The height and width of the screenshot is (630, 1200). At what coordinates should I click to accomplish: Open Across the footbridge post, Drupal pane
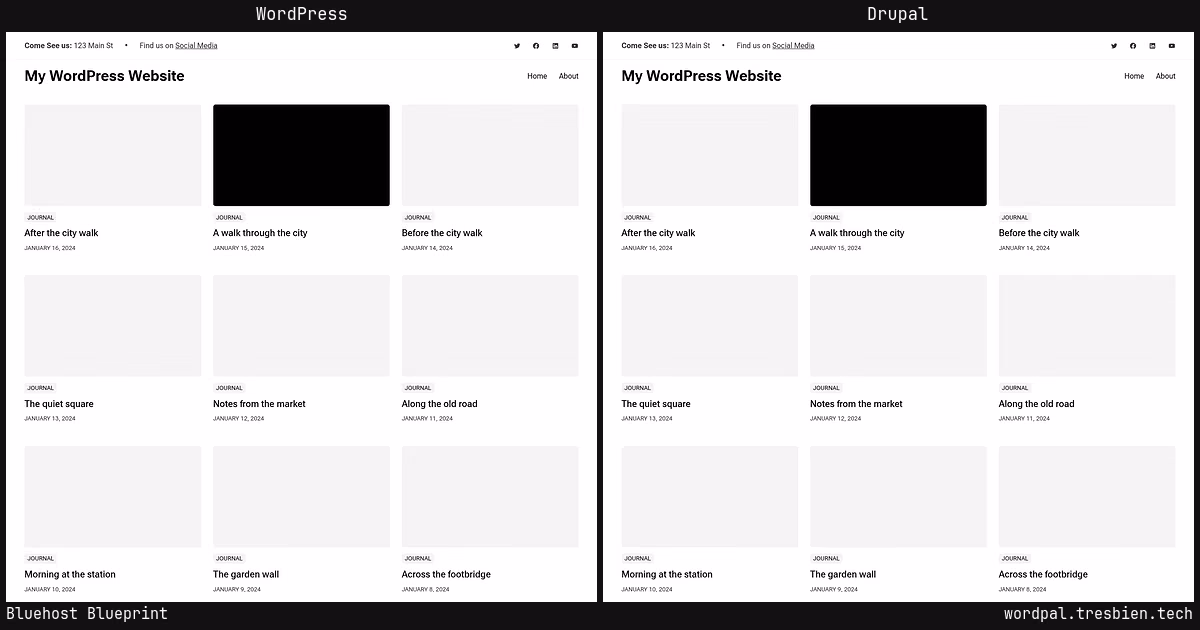(1043, 575)
